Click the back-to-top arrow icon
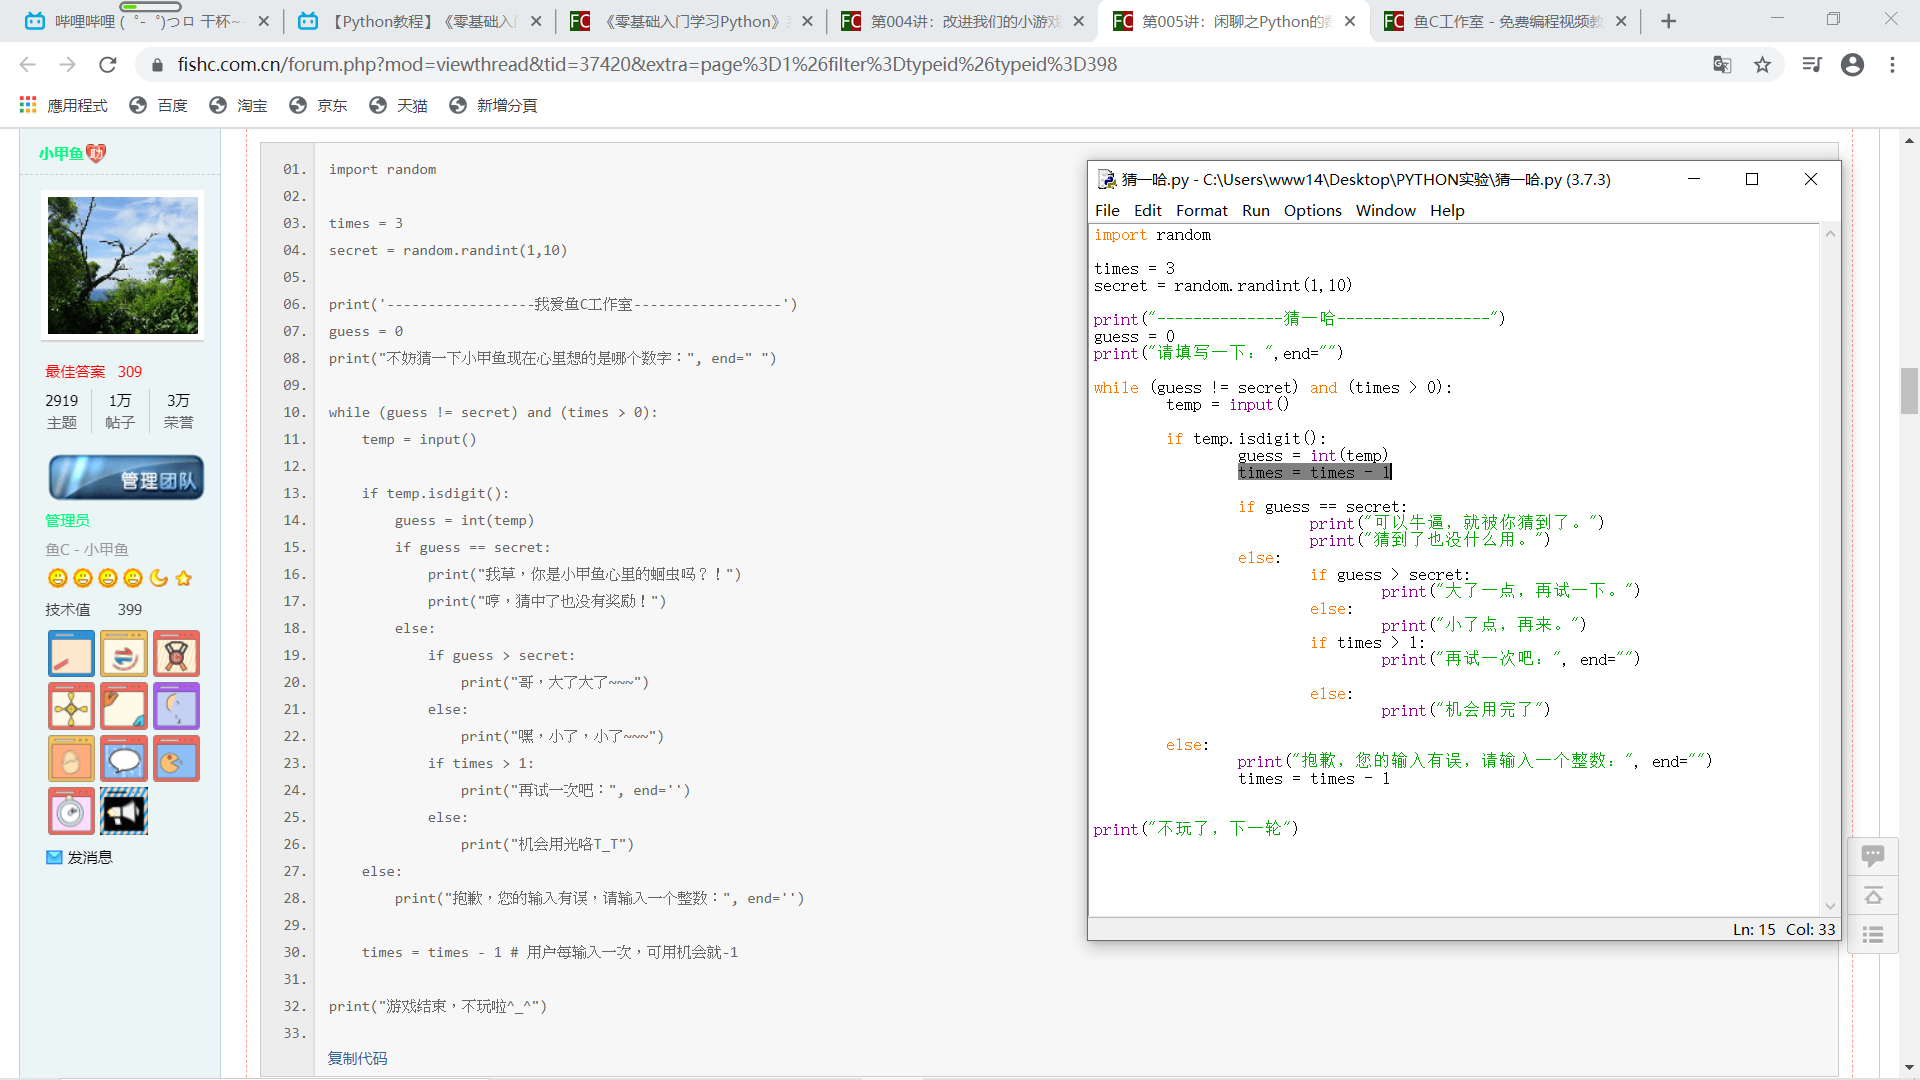Image resolution: width=1920 pixels, height=1080 pixels. click(x=1872, y=896)
